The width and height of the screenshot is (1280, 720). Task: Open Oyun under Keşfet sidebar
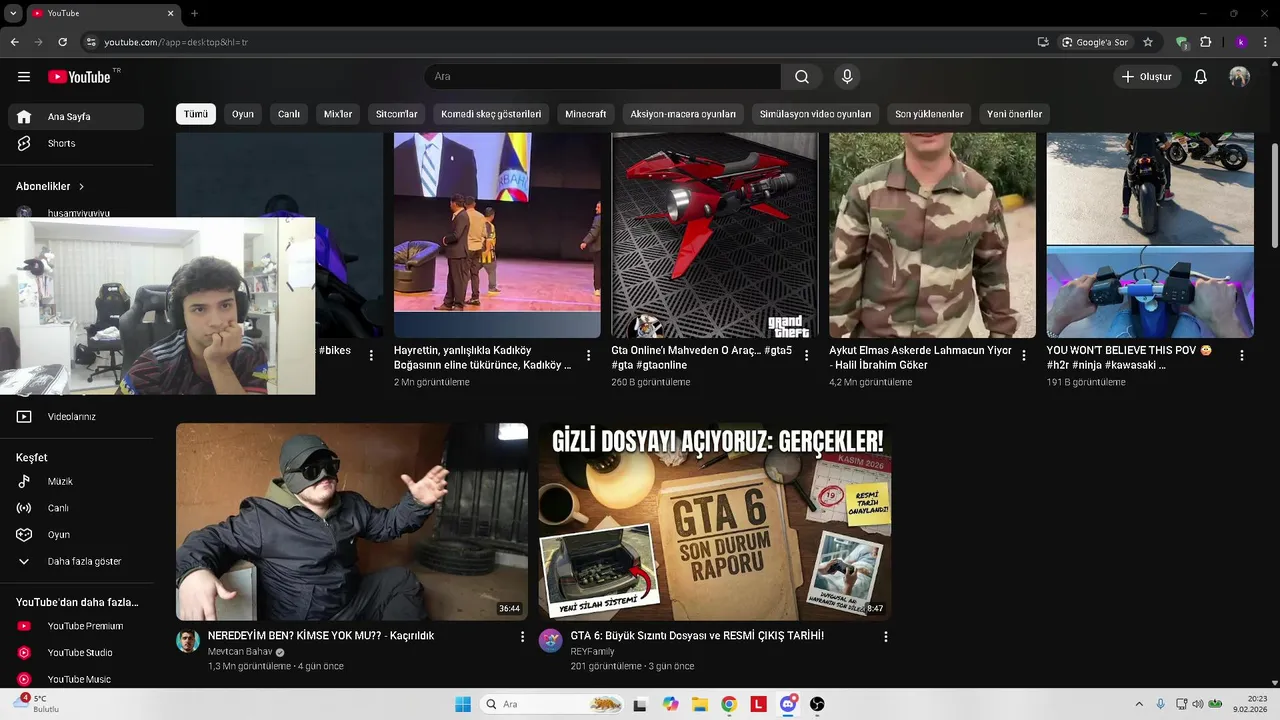pos(76,535)
